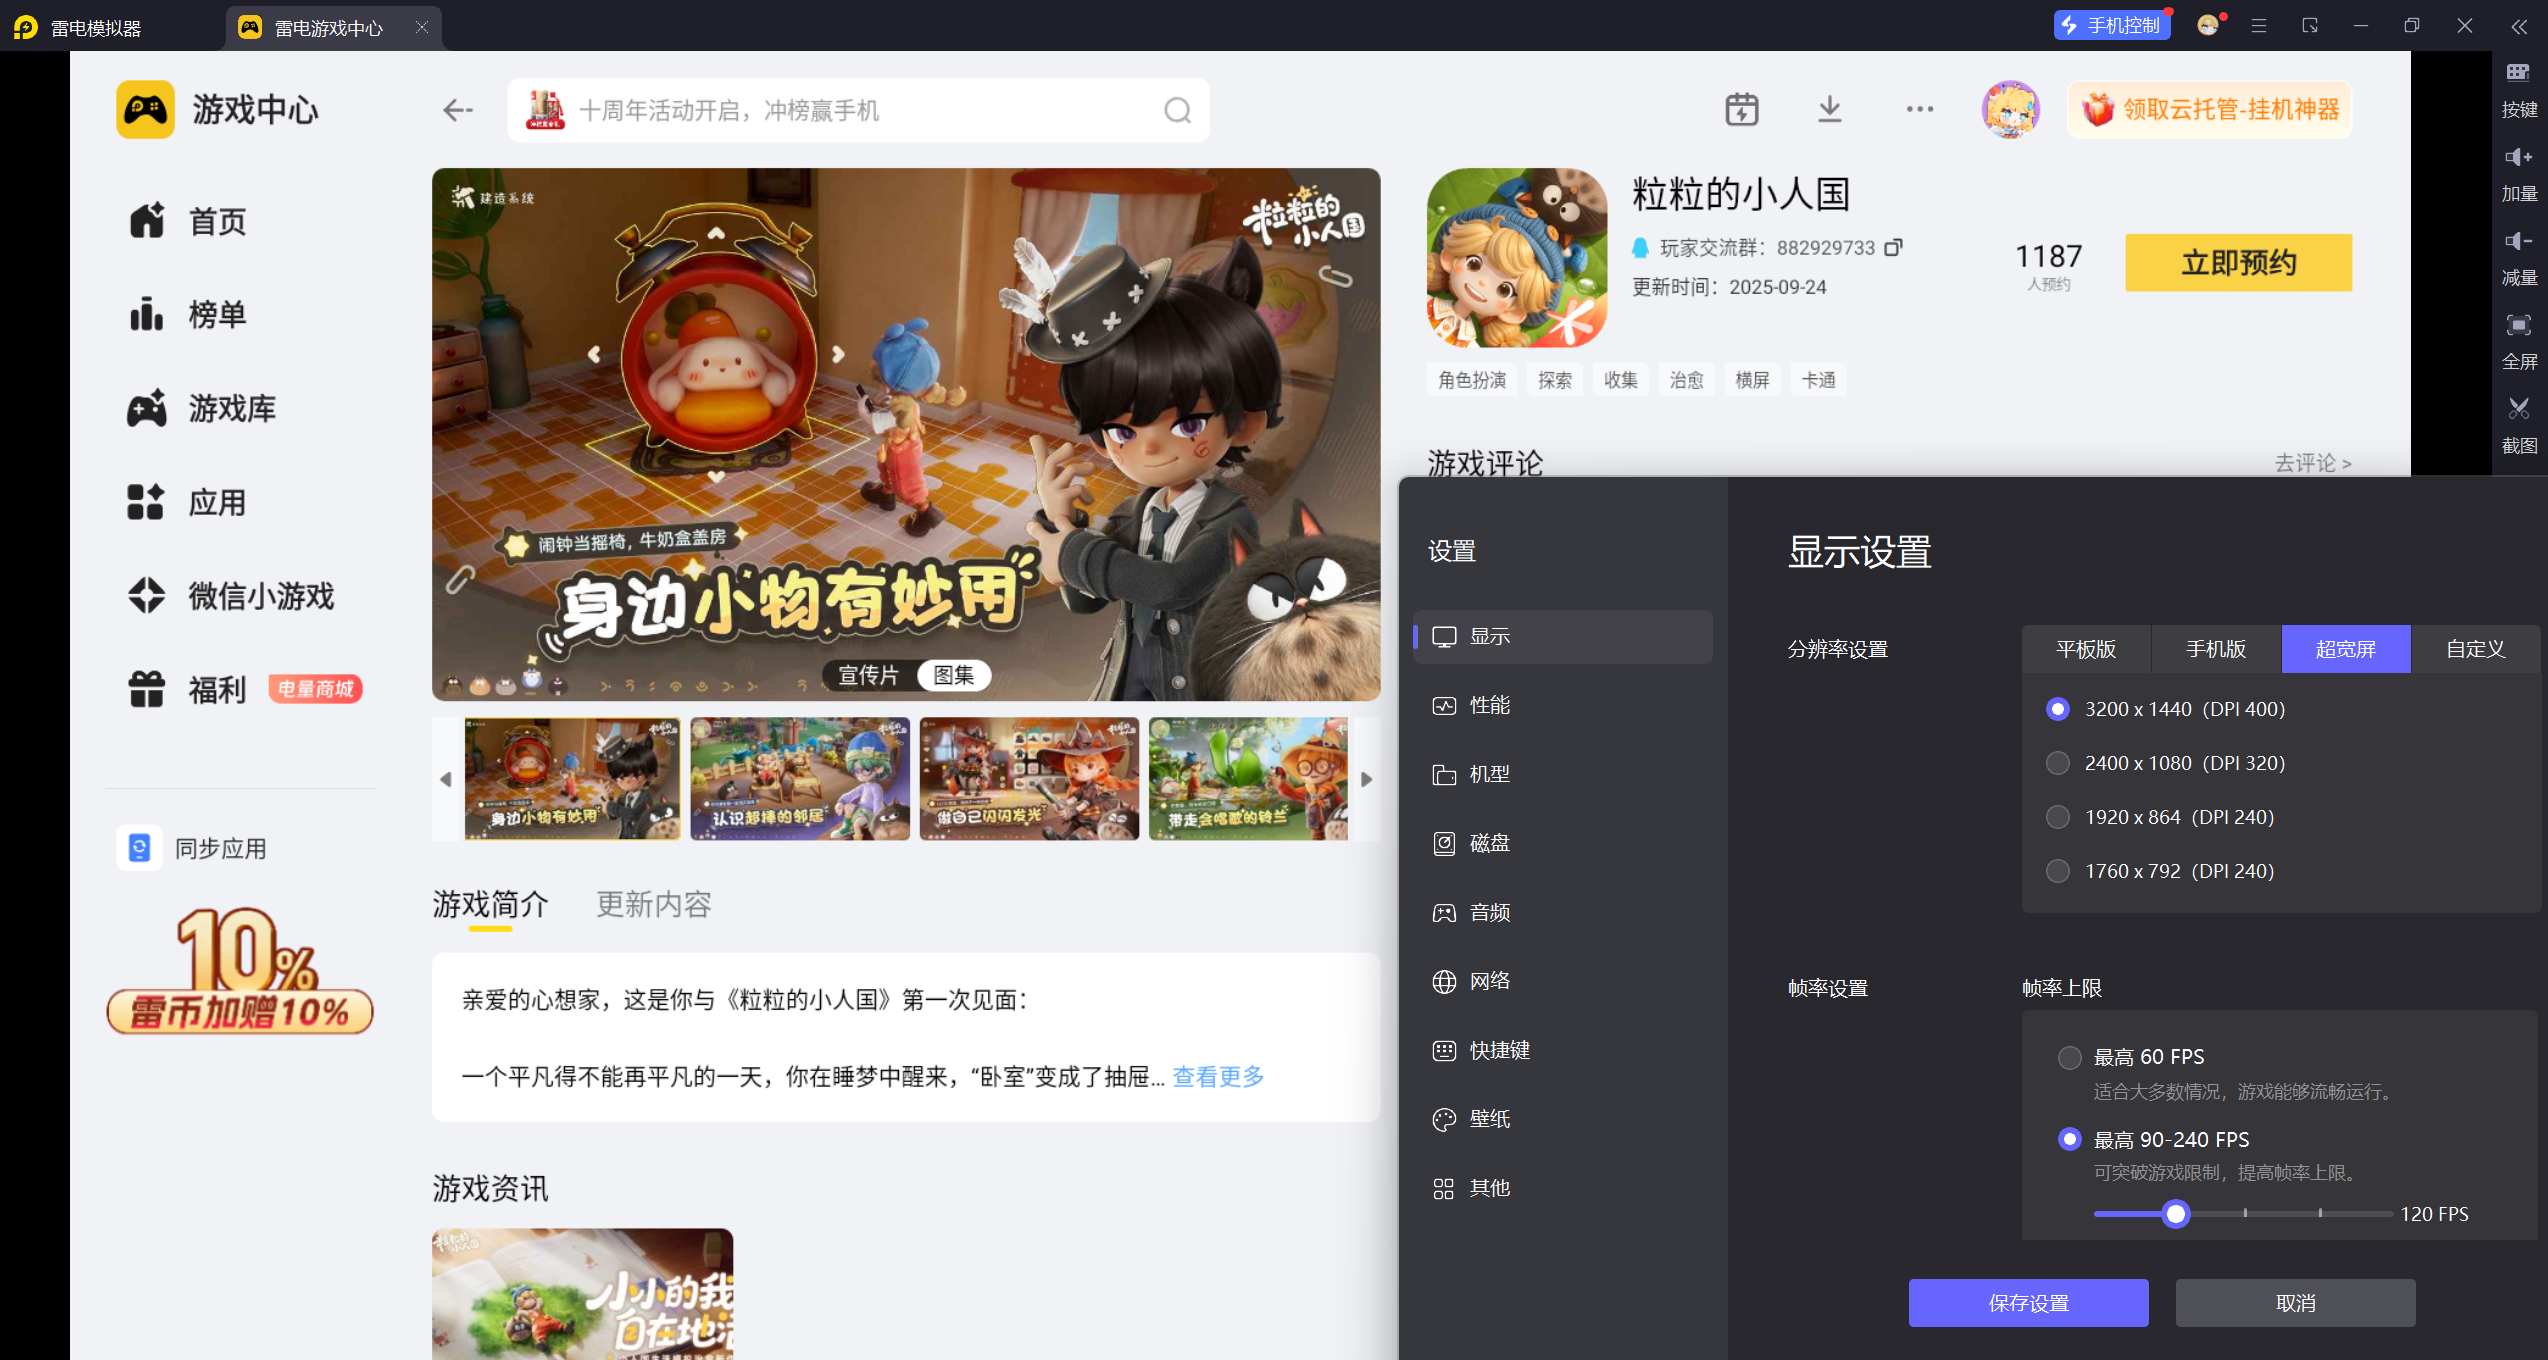Click the 立即预约 button
Image resolution: width=2548 pixels, height=1360 pixels.
point(2238,263)
